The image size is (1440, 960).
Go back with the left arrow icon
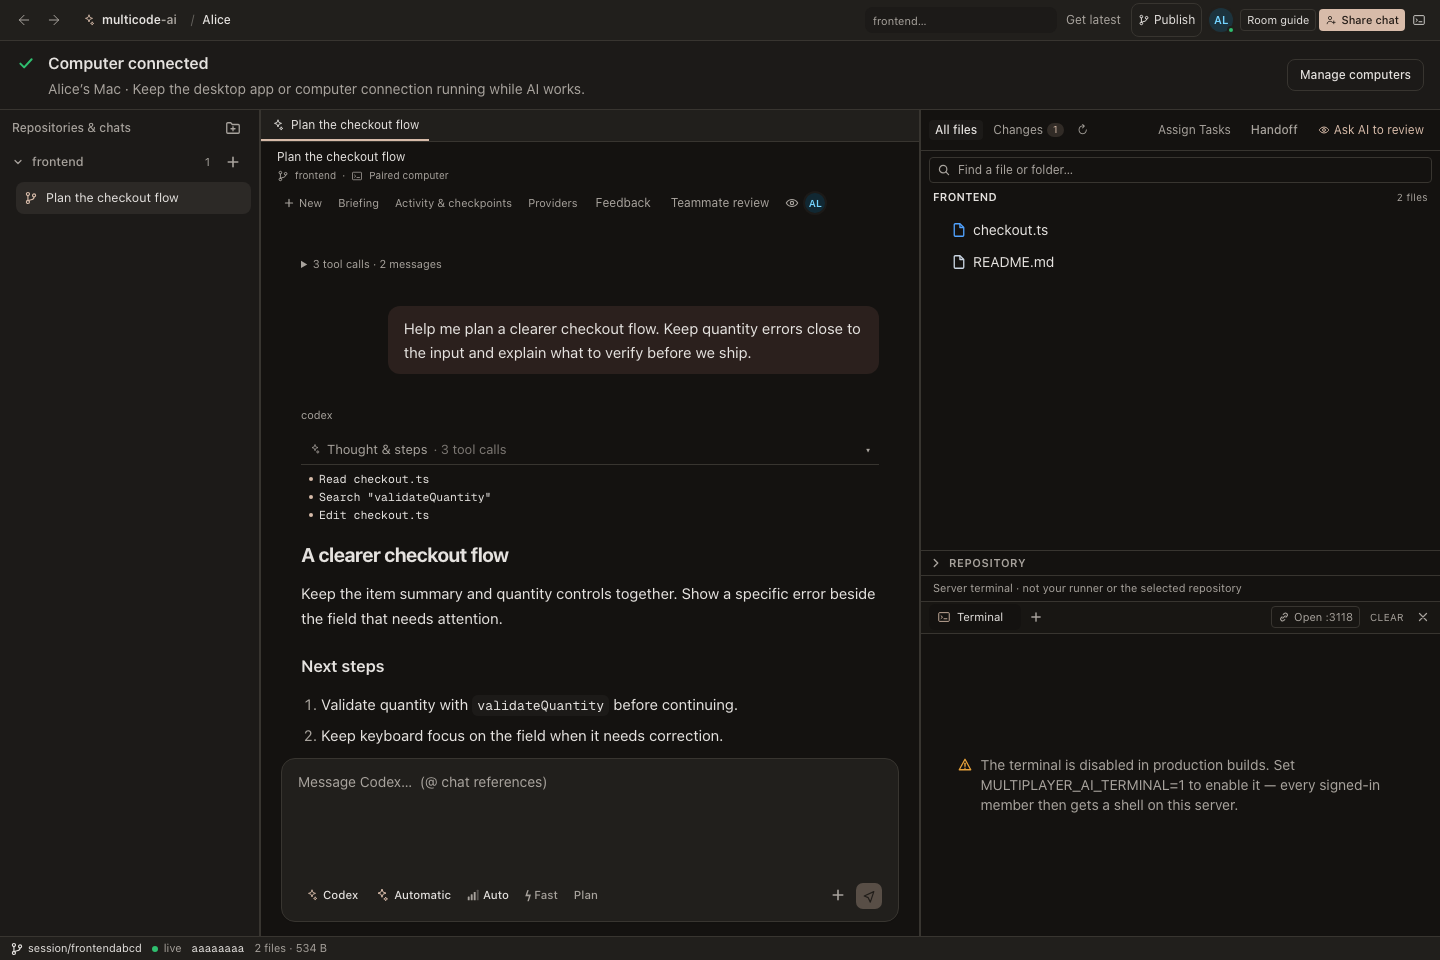(24, 20)
